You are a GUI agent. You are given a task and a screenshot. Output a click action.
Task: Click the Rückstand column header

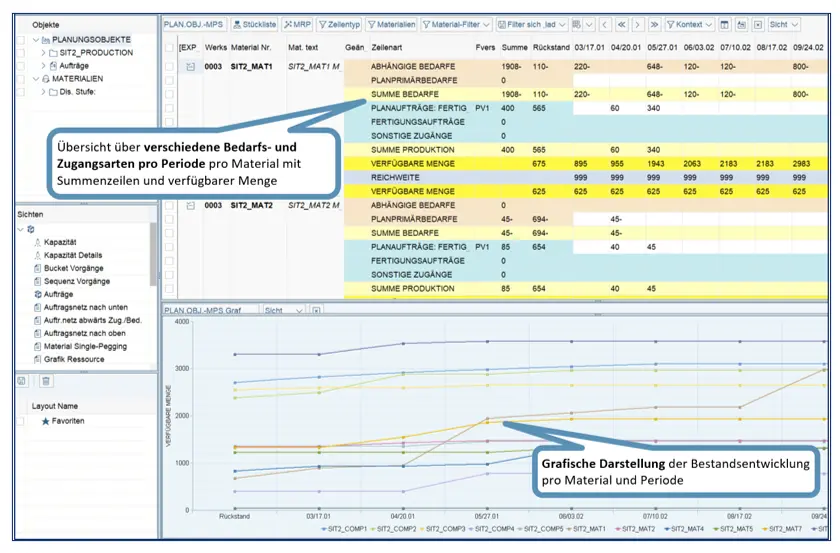coord(551,47)
